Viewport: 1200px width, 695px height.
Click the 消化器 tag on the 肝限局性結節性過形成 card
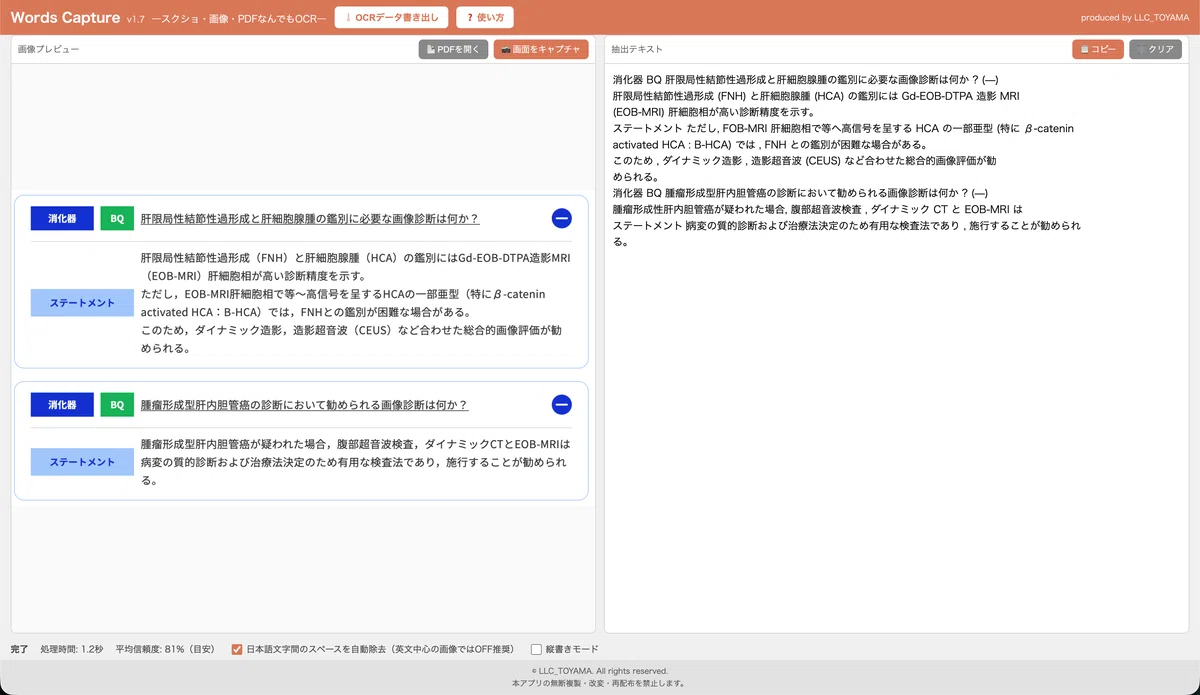pos(62,218)
